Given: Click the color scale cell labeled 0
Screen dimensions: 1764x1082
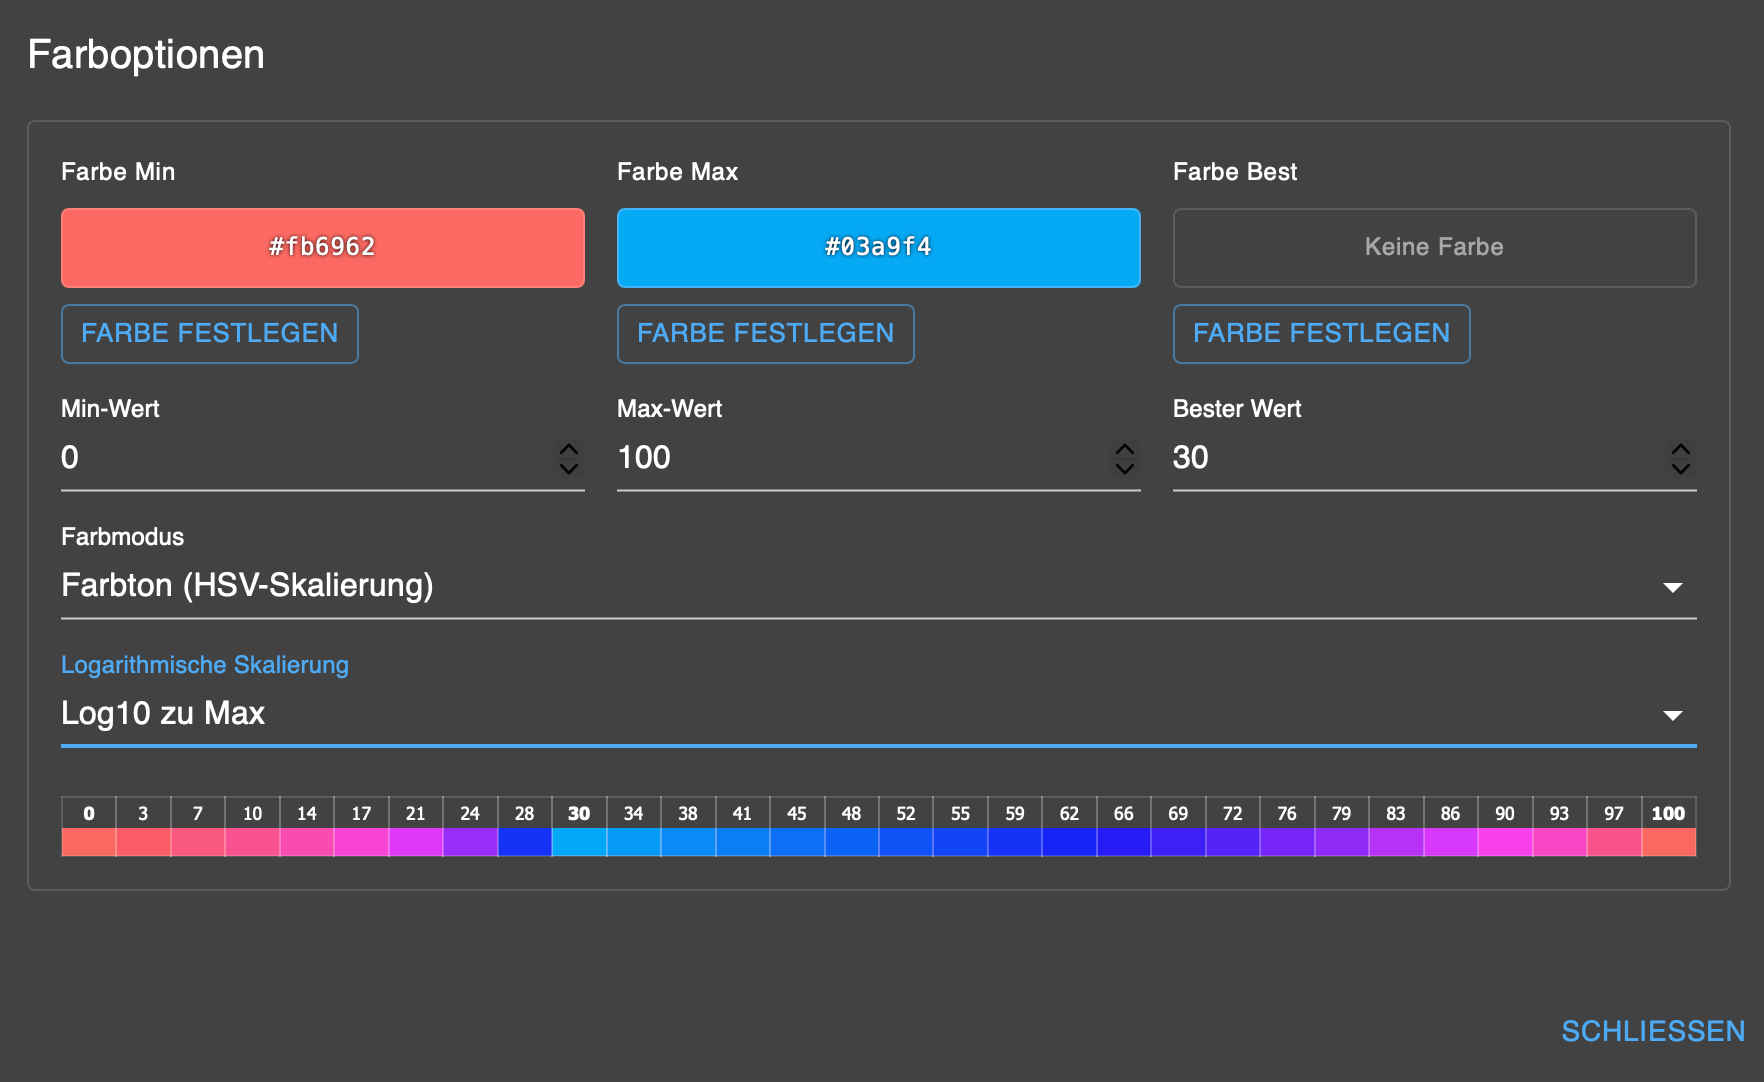Looking at the screenshot, I should (89, 827).
